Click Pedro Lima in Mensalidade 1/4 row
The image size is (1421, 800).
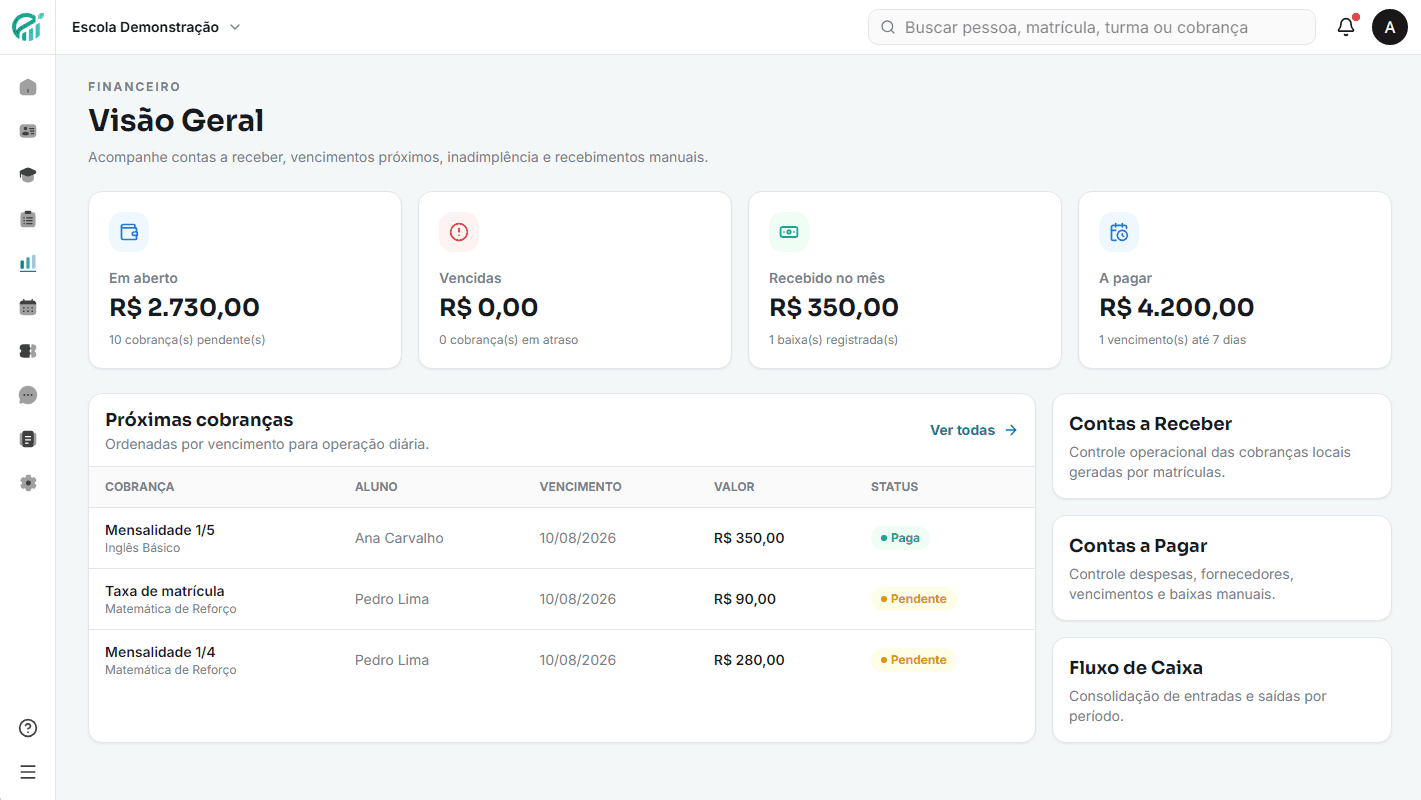pyautogui.click(x=392, y=660)
